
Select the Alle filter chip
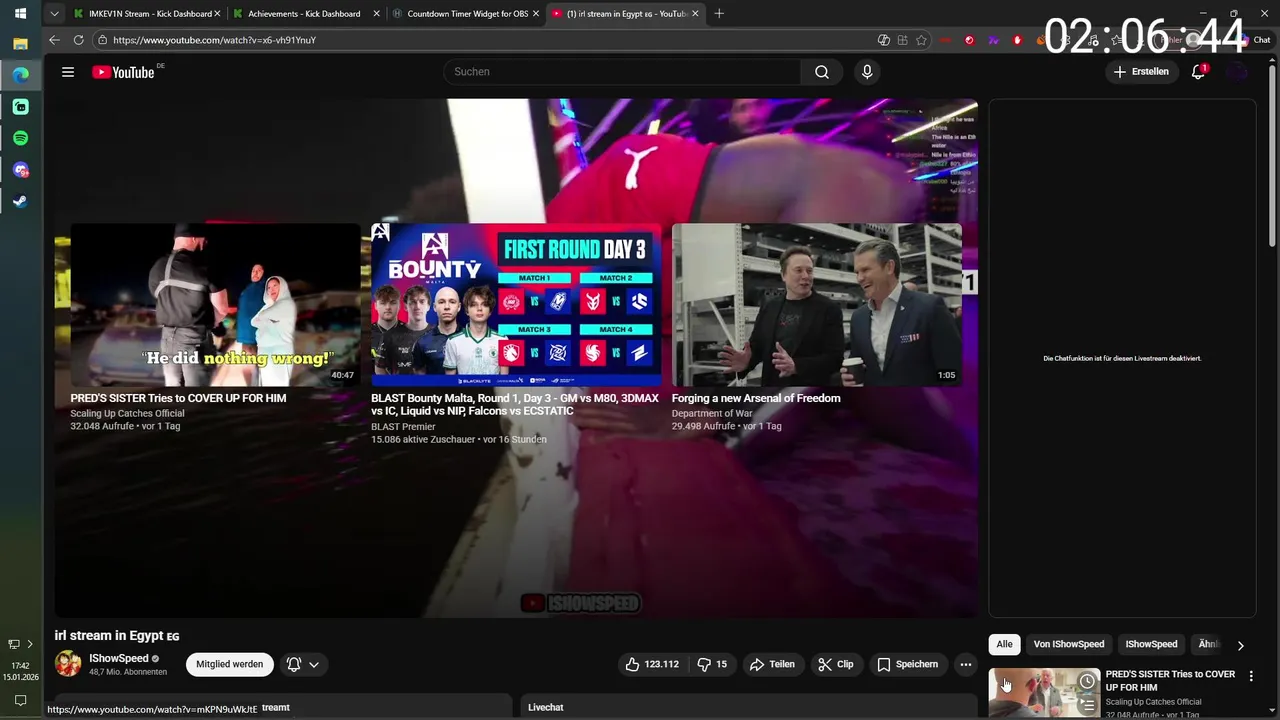click(x=1004, y=644)
